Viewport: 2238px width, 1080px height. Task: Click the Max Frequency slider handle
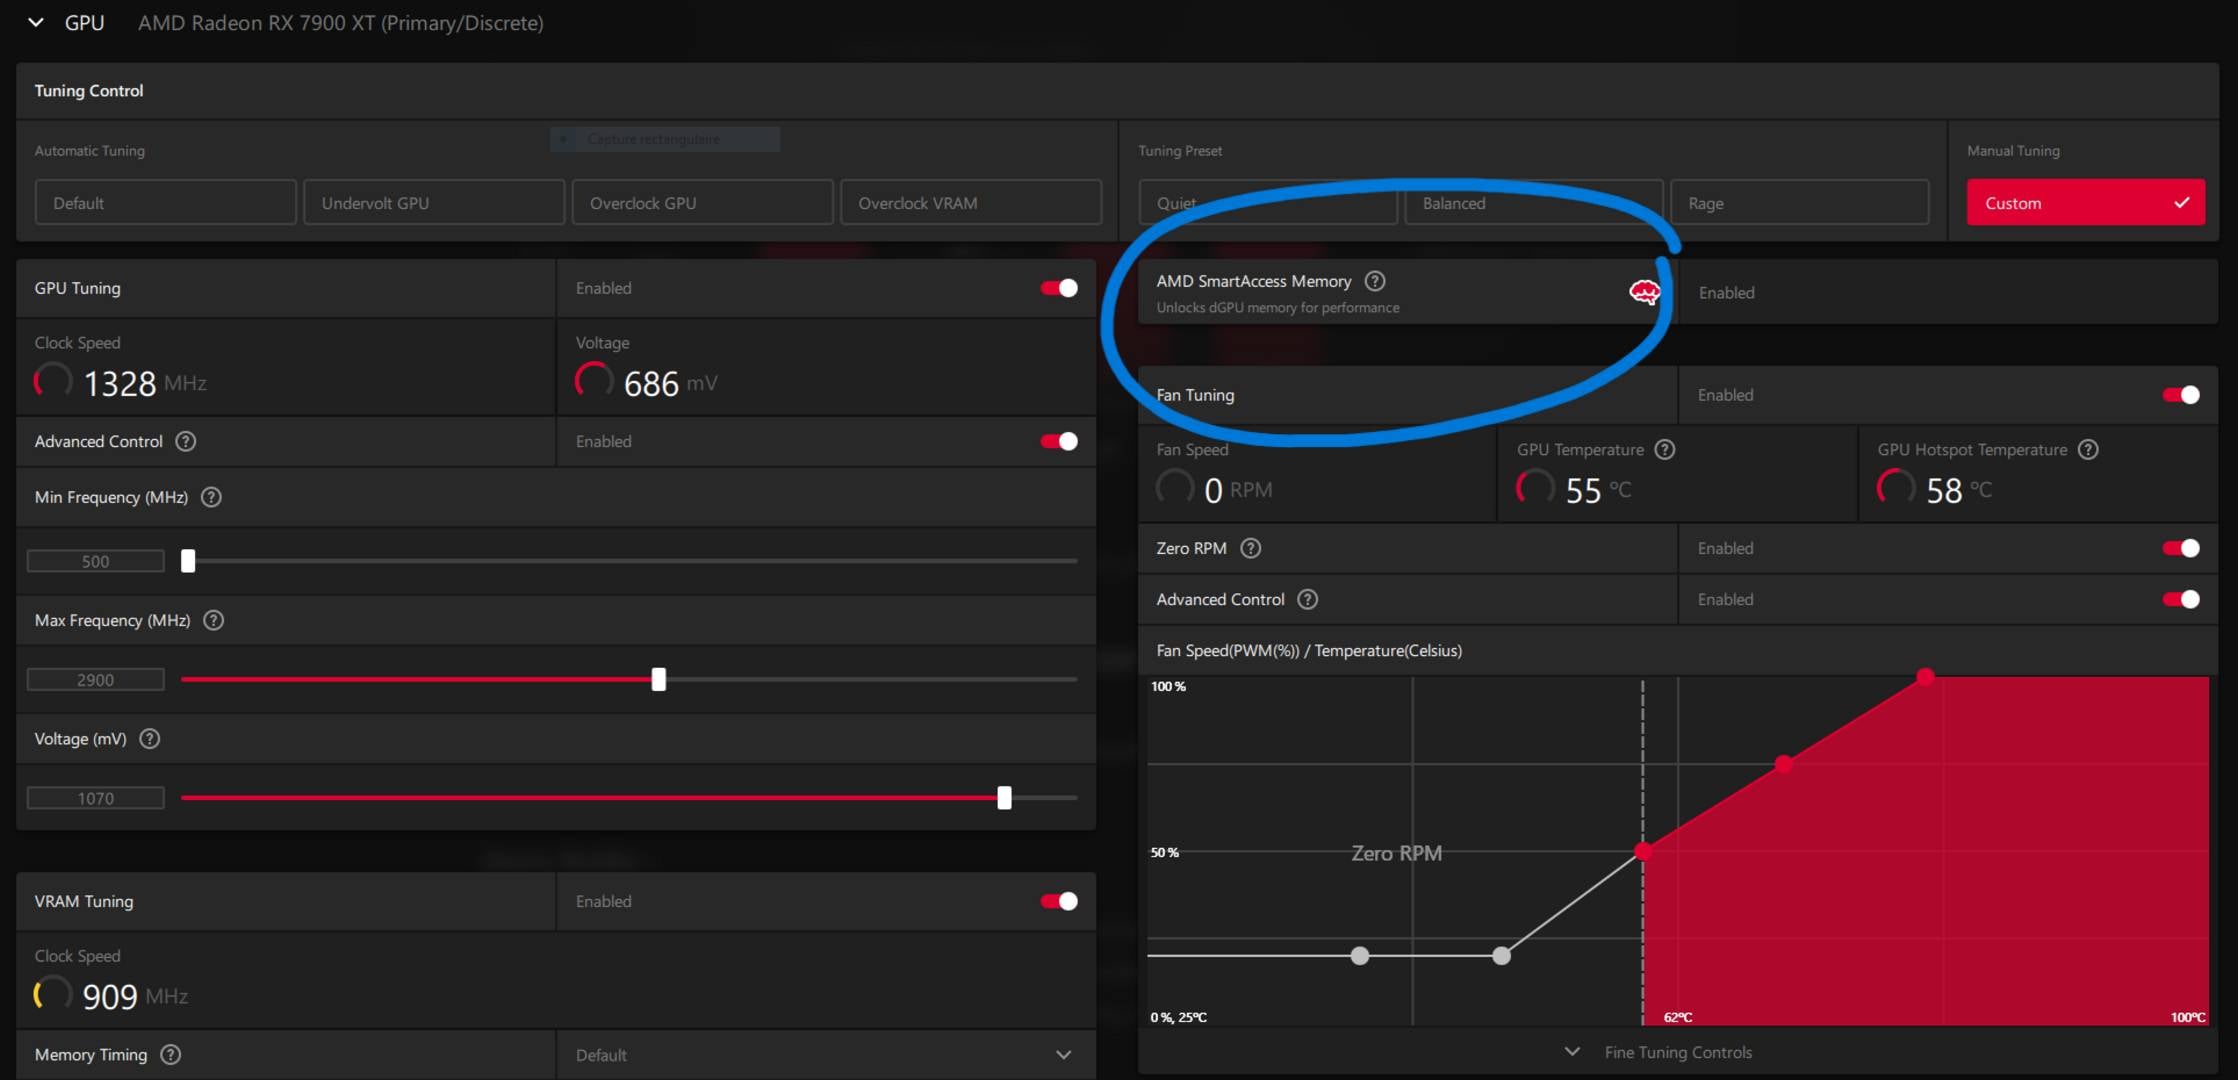[658, 680]
